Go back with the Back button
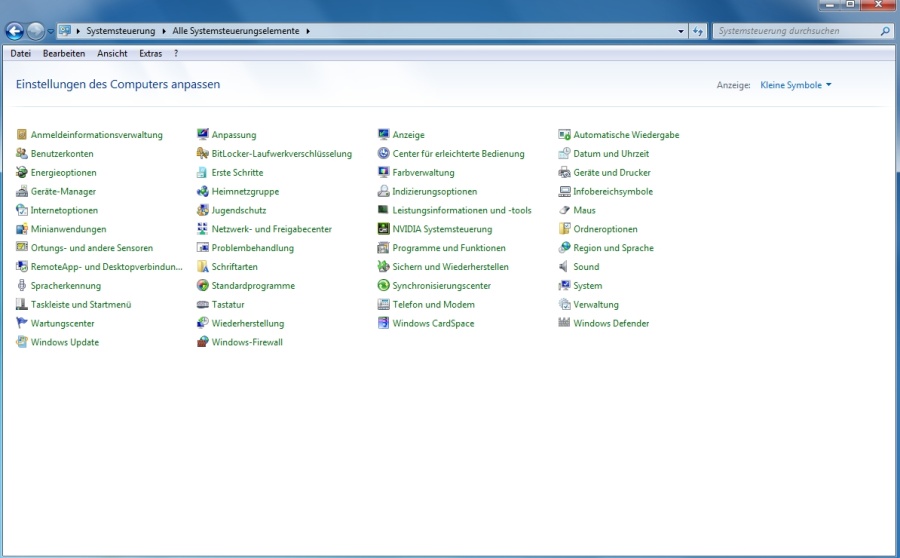 (x=14, y=32)
